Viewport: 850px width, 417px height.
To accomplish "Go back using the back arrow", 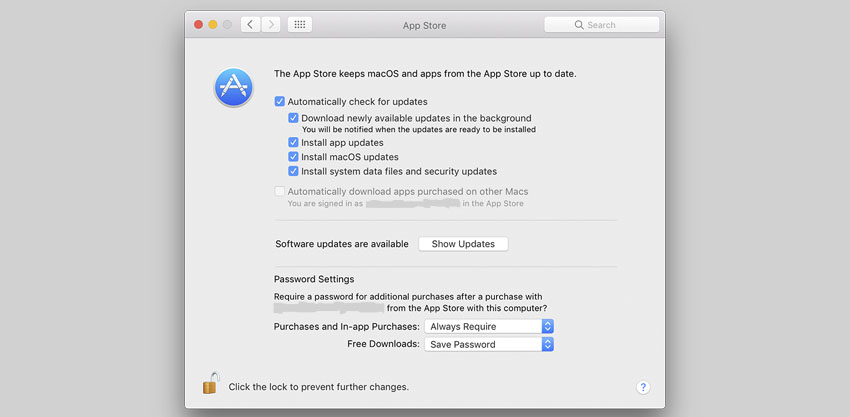I will coord(250,24).
